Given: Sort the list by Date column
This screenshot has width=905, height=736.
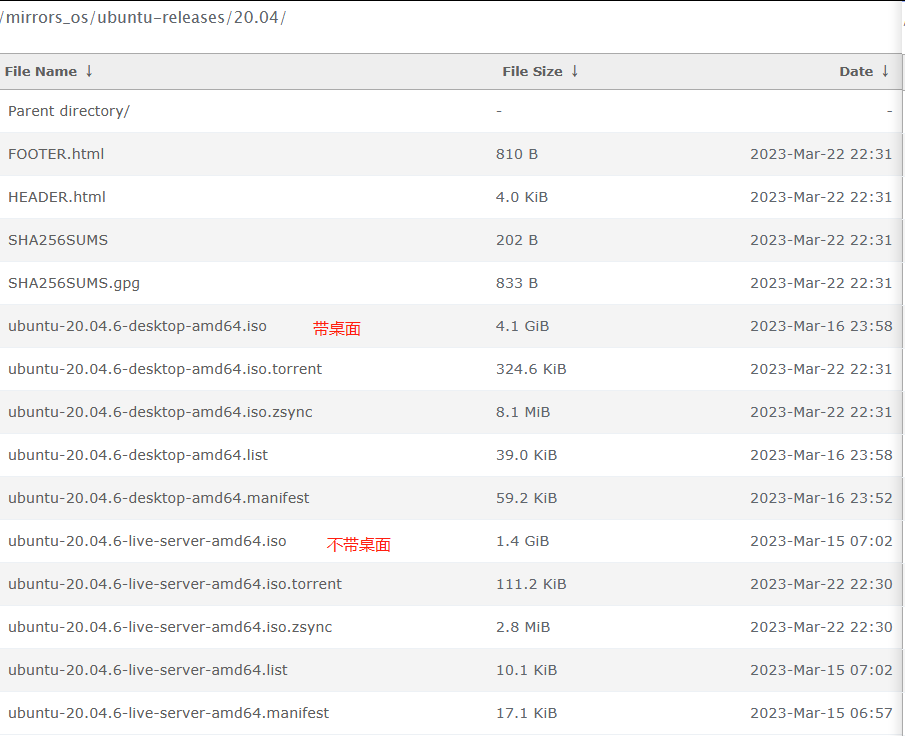Looking at the screenshot, I should pos(856,72).
